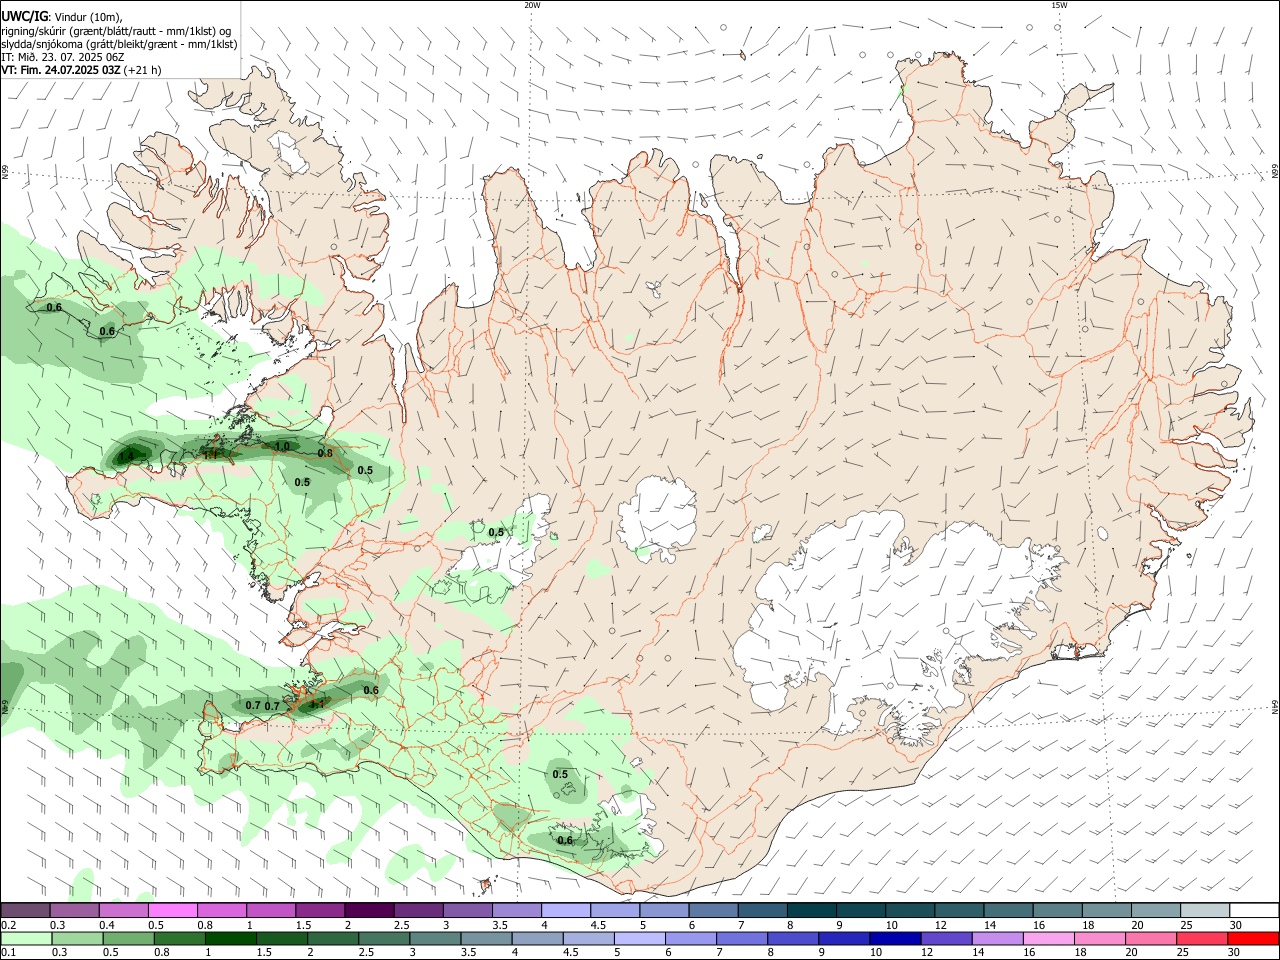Select the dark navy 10–12 rain swatch

point(895,939)
